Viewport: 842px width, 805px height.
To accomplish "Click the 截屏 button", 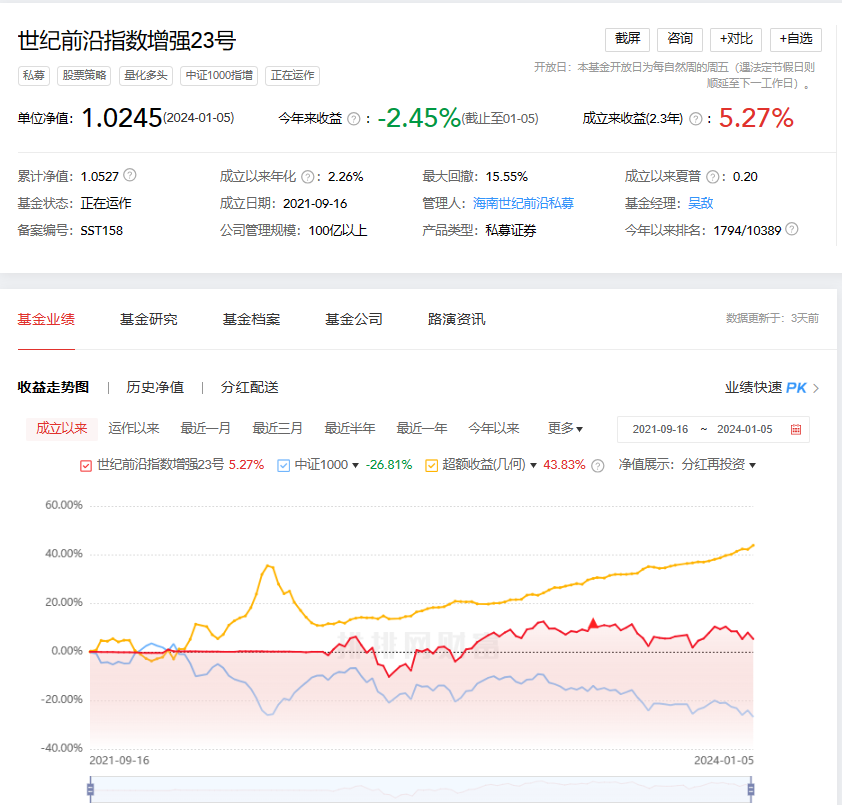I will point(627,39).
